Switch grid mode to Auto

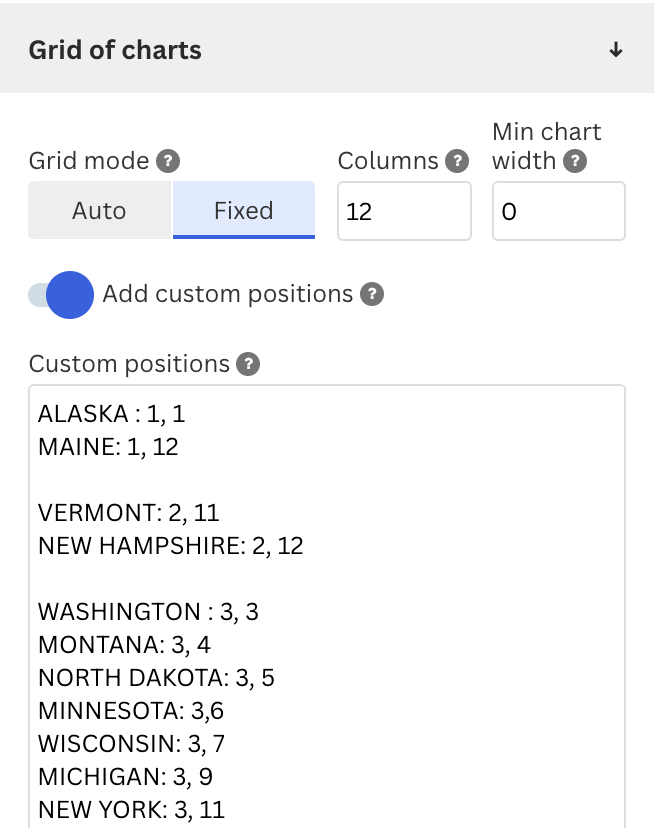99,211
